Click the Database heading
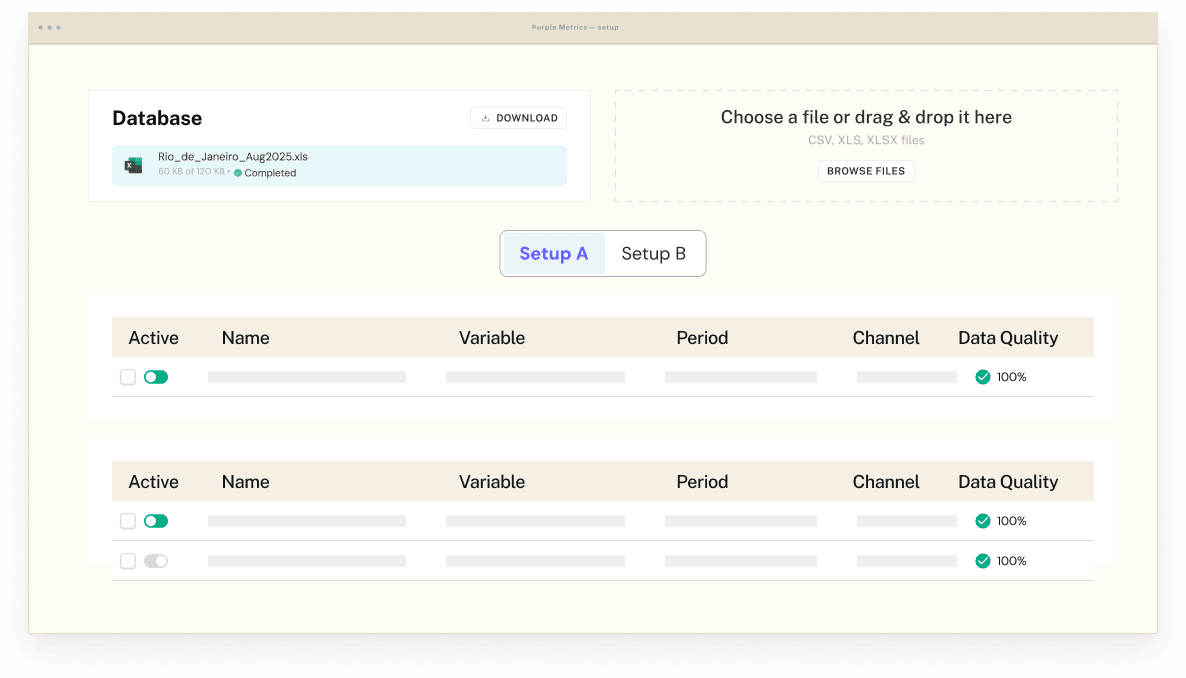The height and width of the screenshot is (678, 1186). pyautogui.click(x=157, y=118)
